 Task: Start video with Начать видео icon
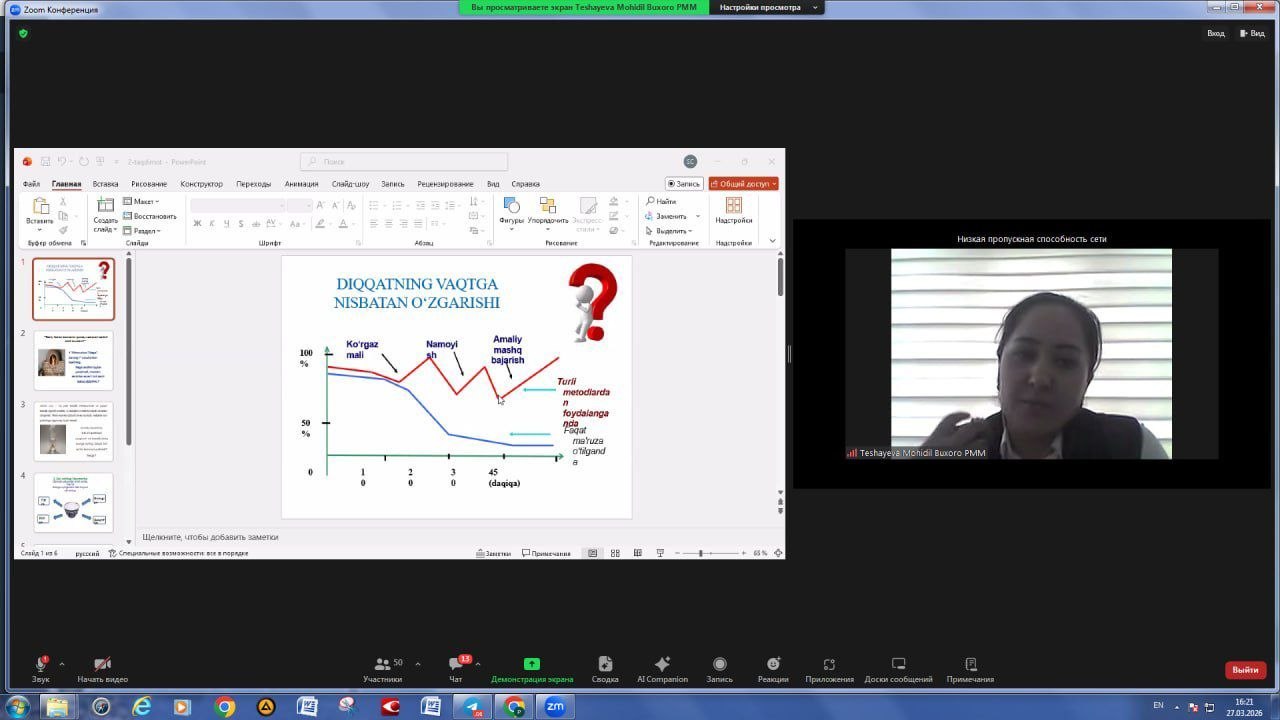pos(102,665)
